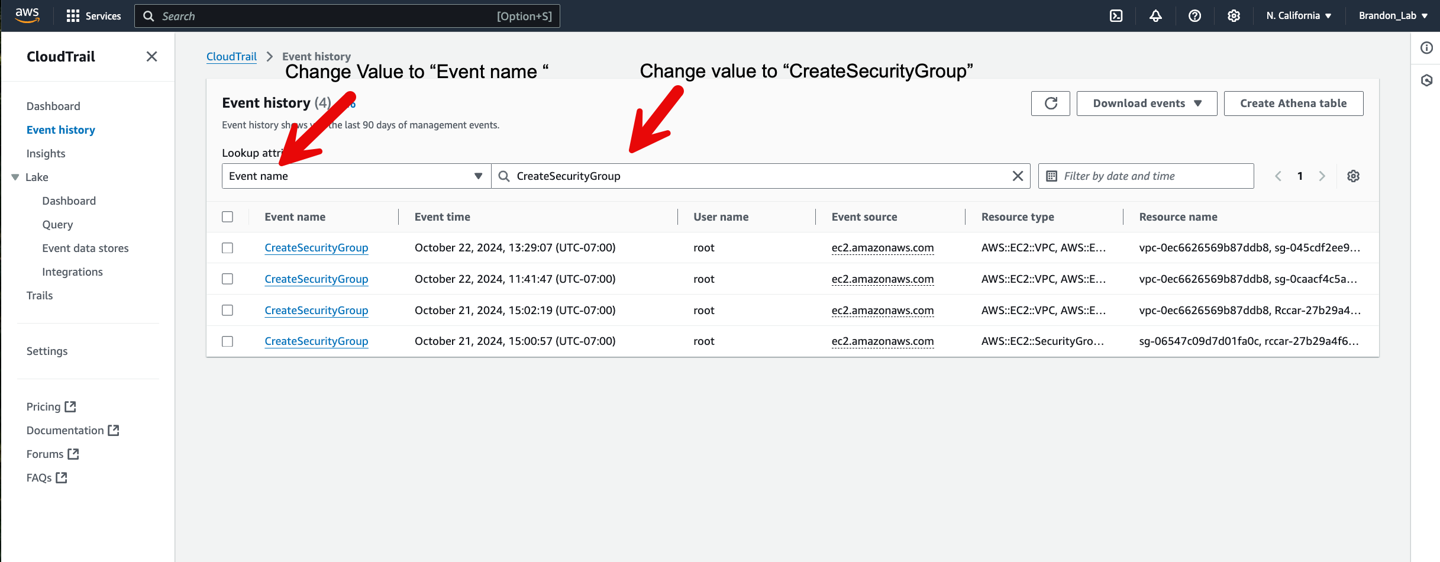Click resource name sg-06547c09d7d01fa0c cell
Viewport: 1440px width, 562px height.
[1249, 341]
